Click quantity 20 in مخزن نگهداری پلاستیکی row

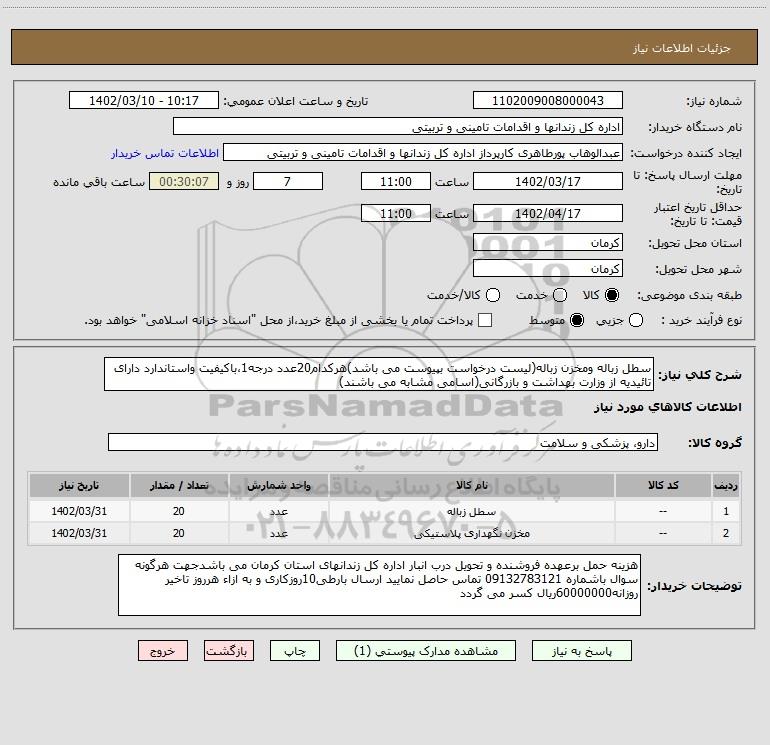(179, 533)
